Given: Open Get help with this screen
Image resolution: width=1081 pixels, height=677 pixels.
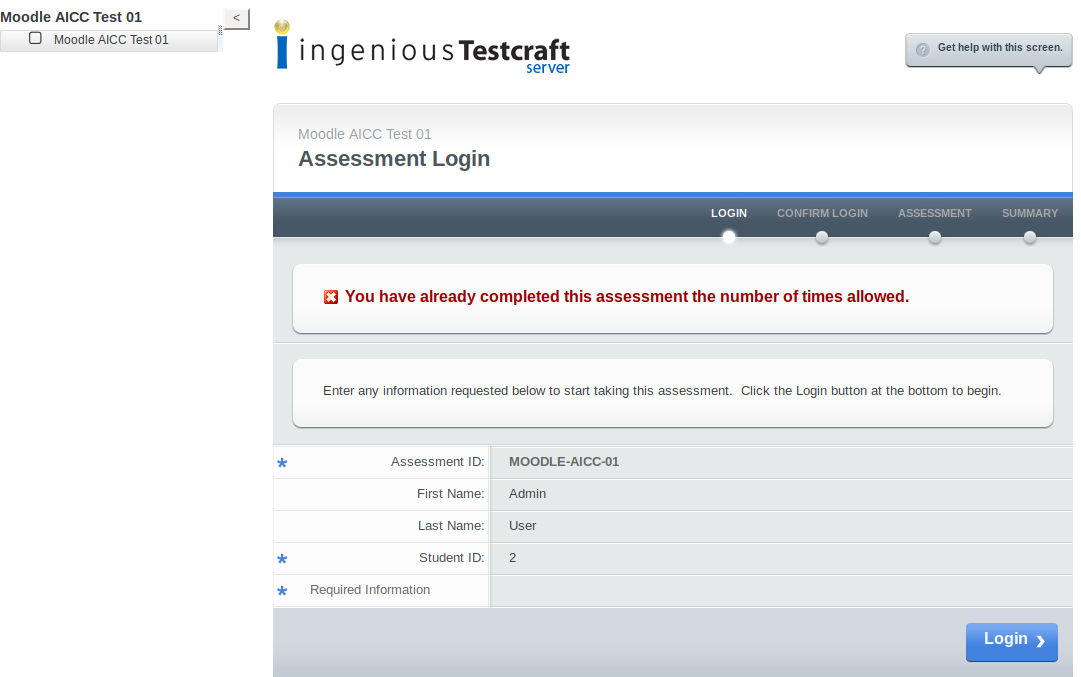Looking at the screenshot, I should click(x=989, y=50).
